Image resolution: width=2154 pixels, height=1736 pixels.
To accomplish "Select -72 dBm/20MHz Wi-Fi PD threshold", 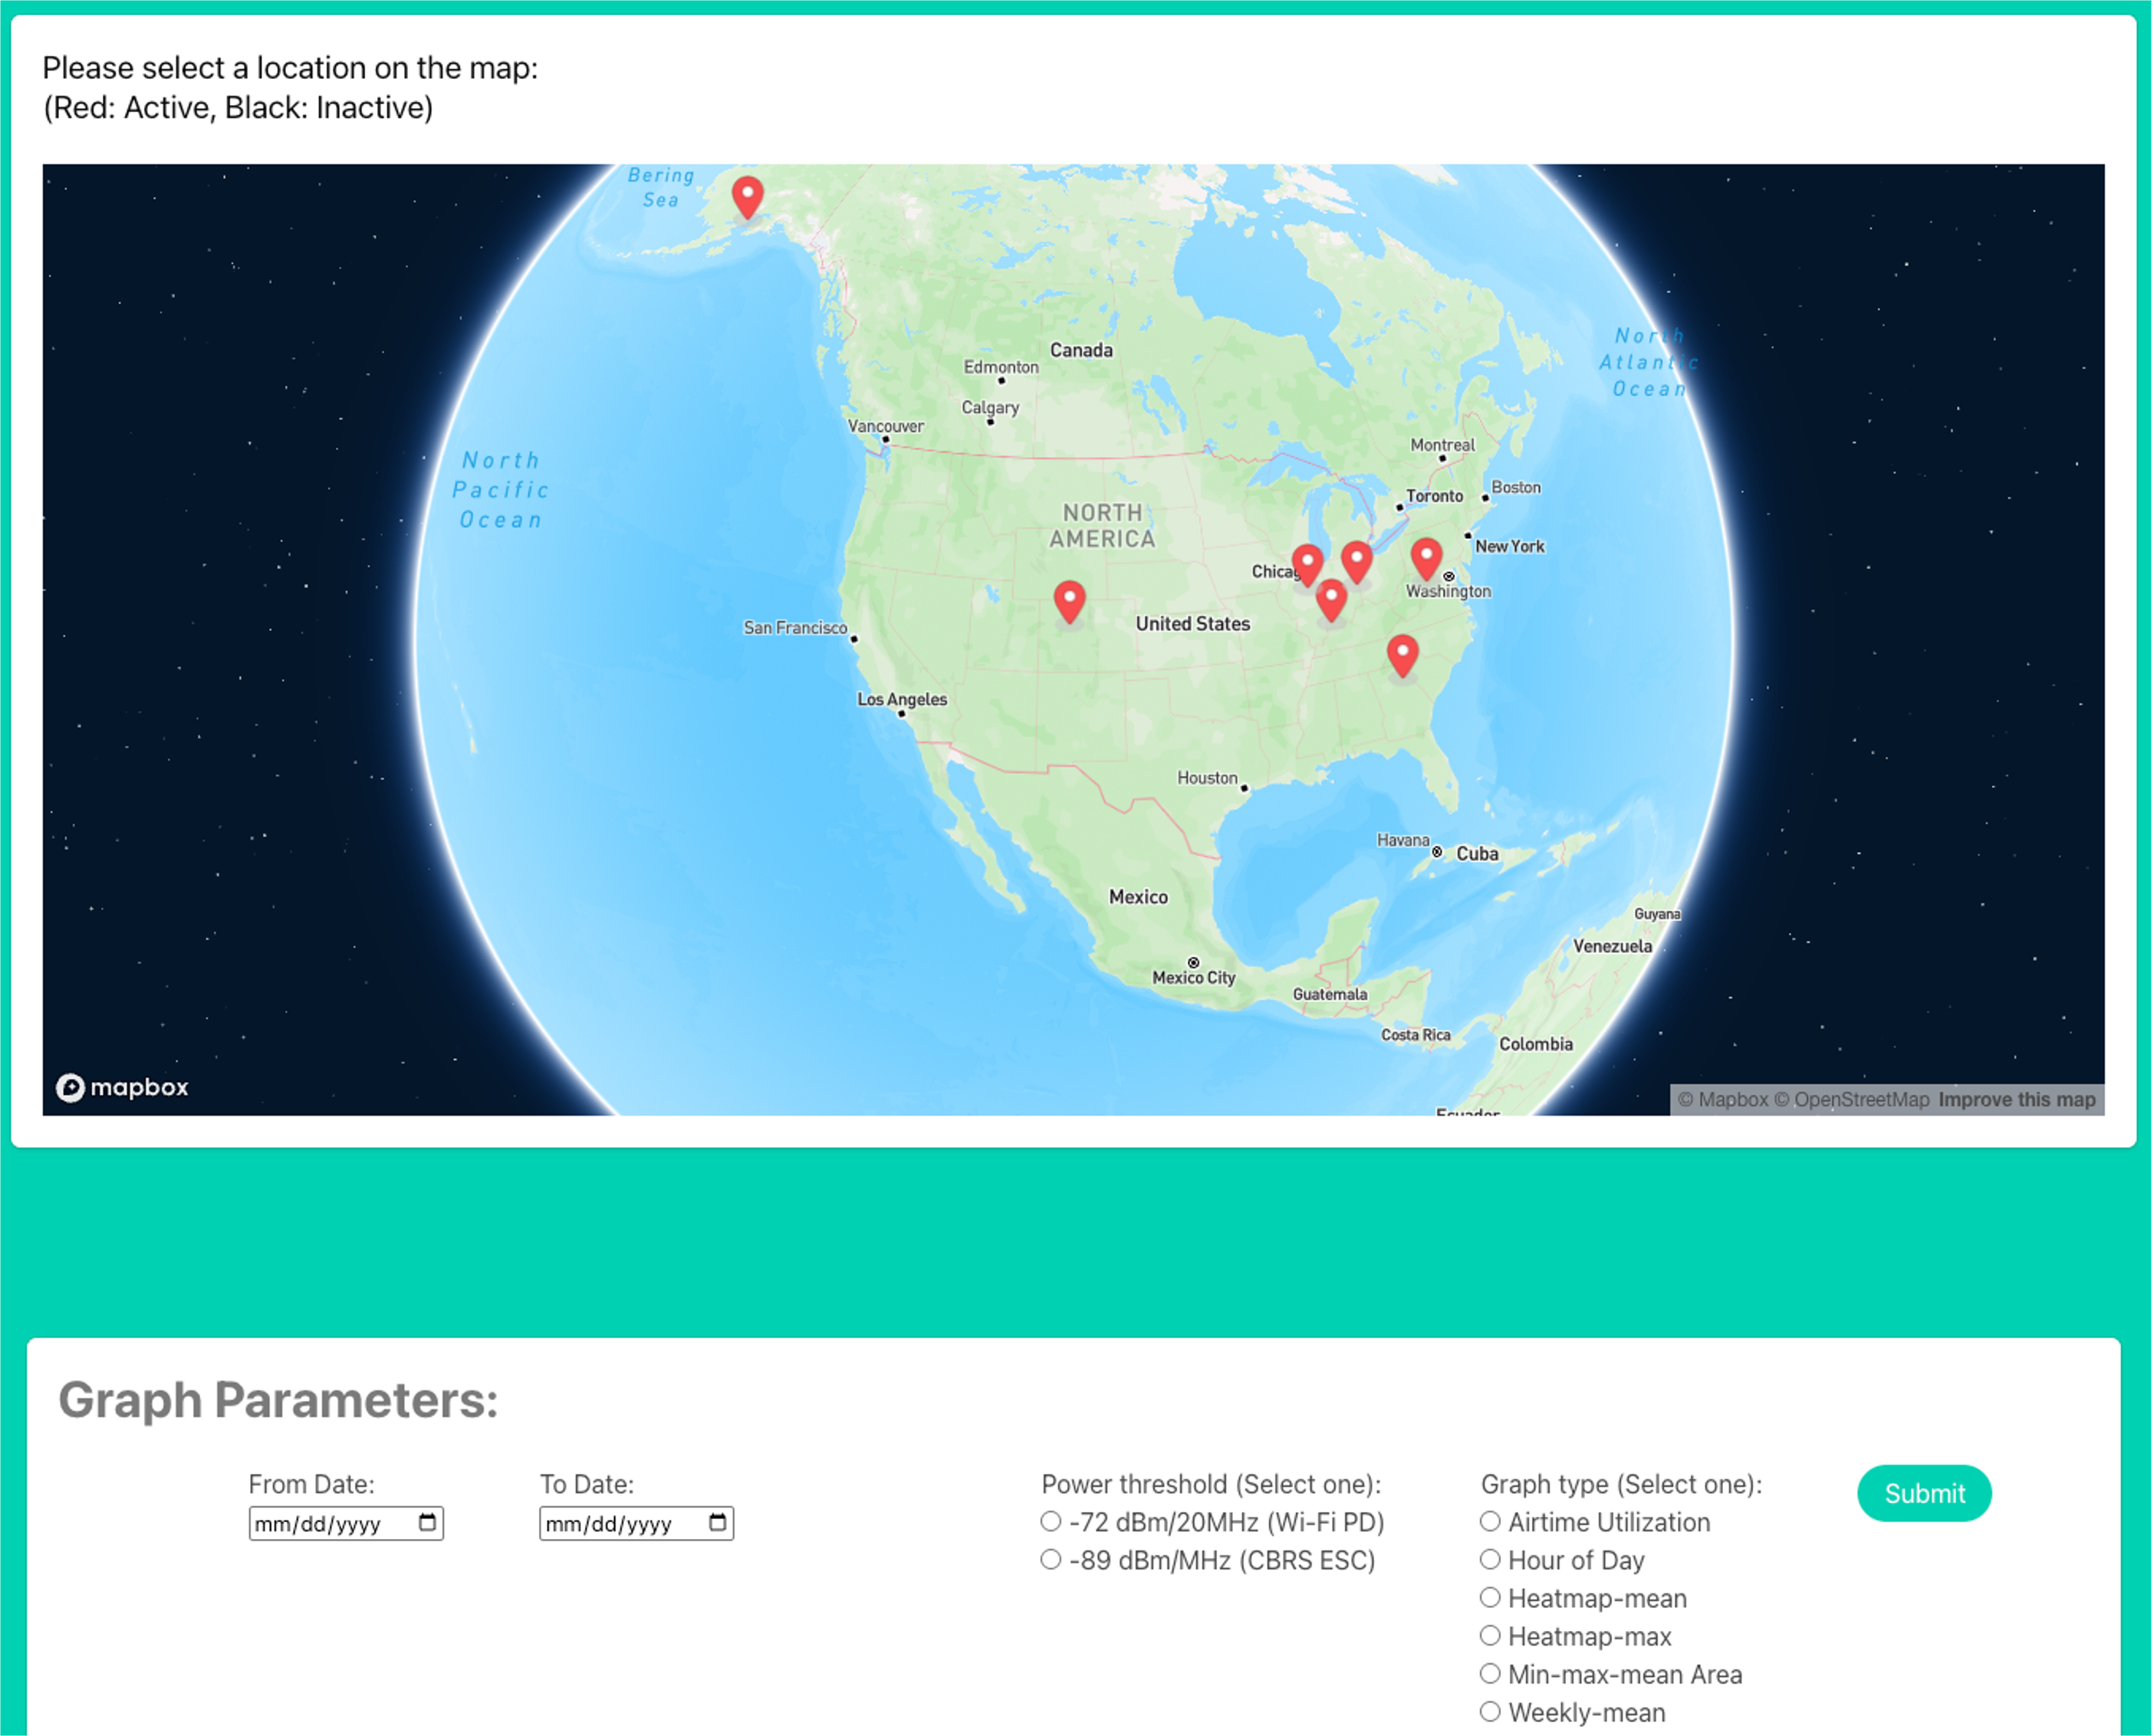I will click(x=1050, y=1521).
